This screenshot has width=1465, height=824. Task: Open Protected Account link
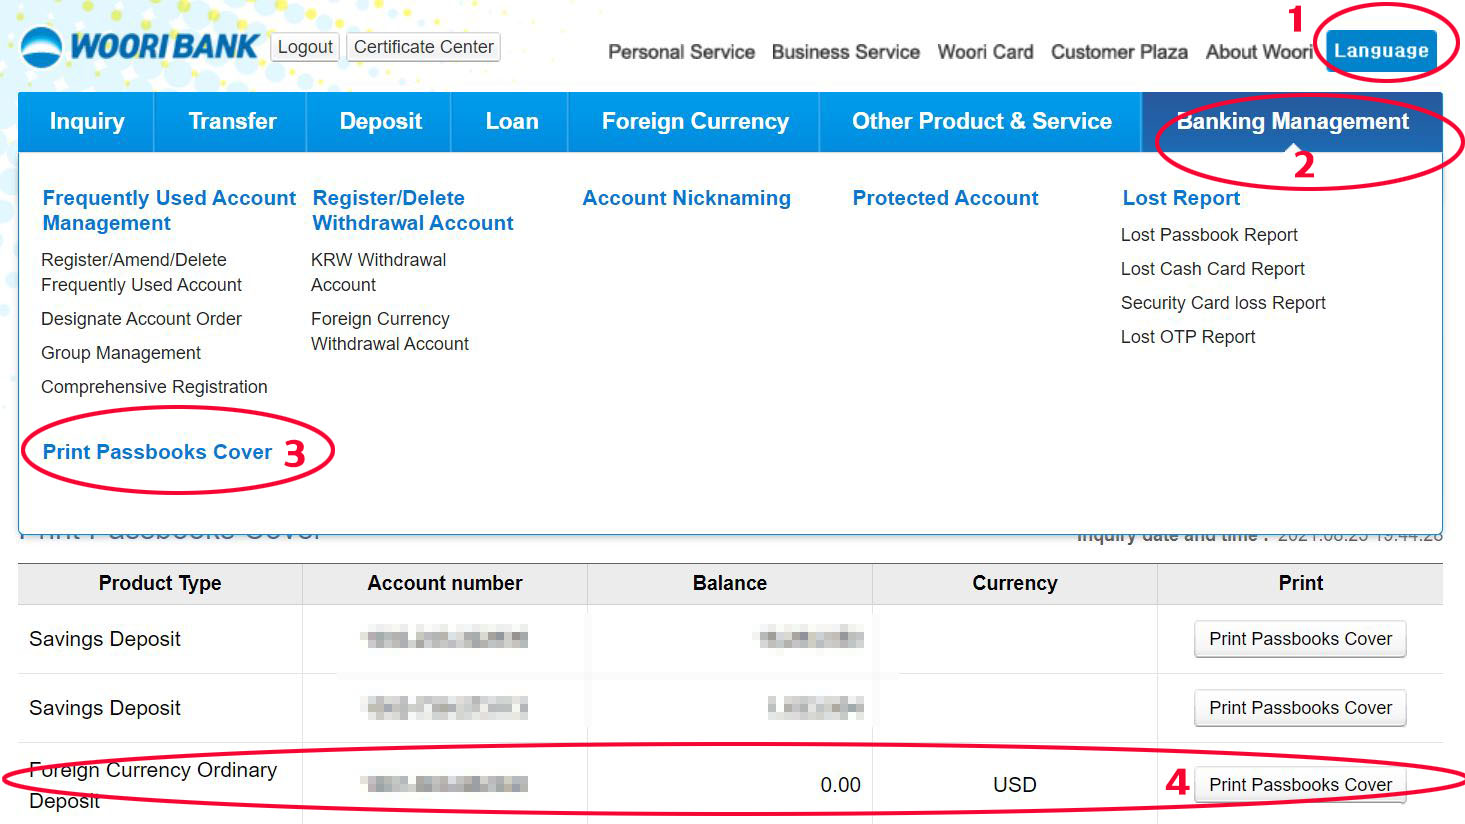[x=945, y=198]
